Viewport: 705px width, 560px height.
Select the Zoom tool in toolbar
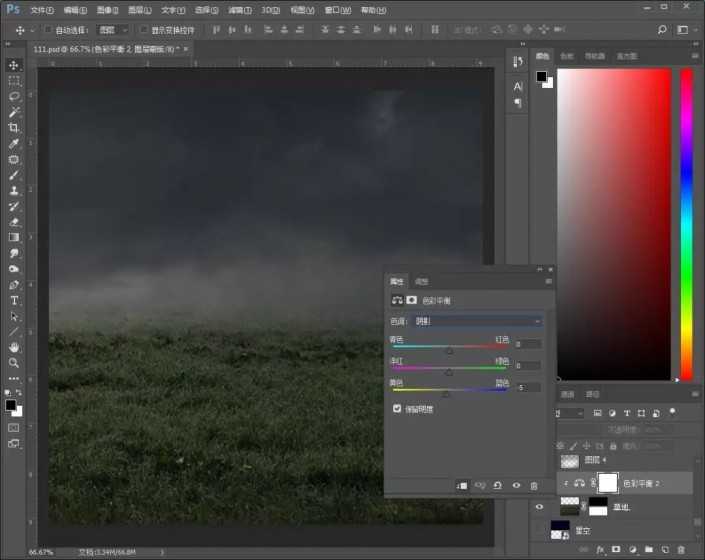14,362
